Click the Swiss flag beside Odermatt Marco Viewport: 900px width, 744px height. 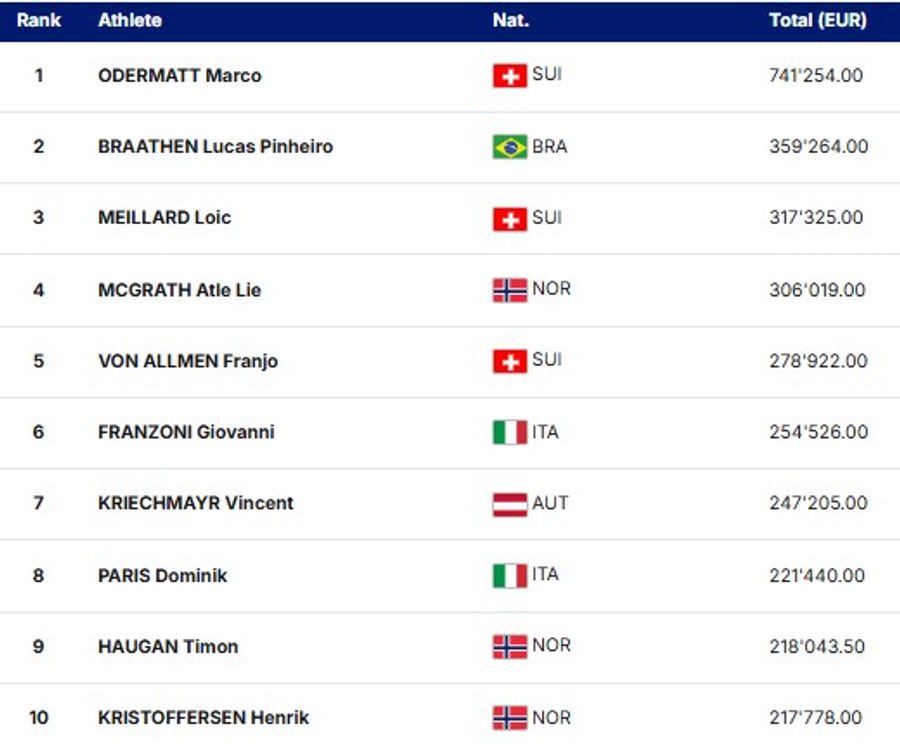pos(509,76)
